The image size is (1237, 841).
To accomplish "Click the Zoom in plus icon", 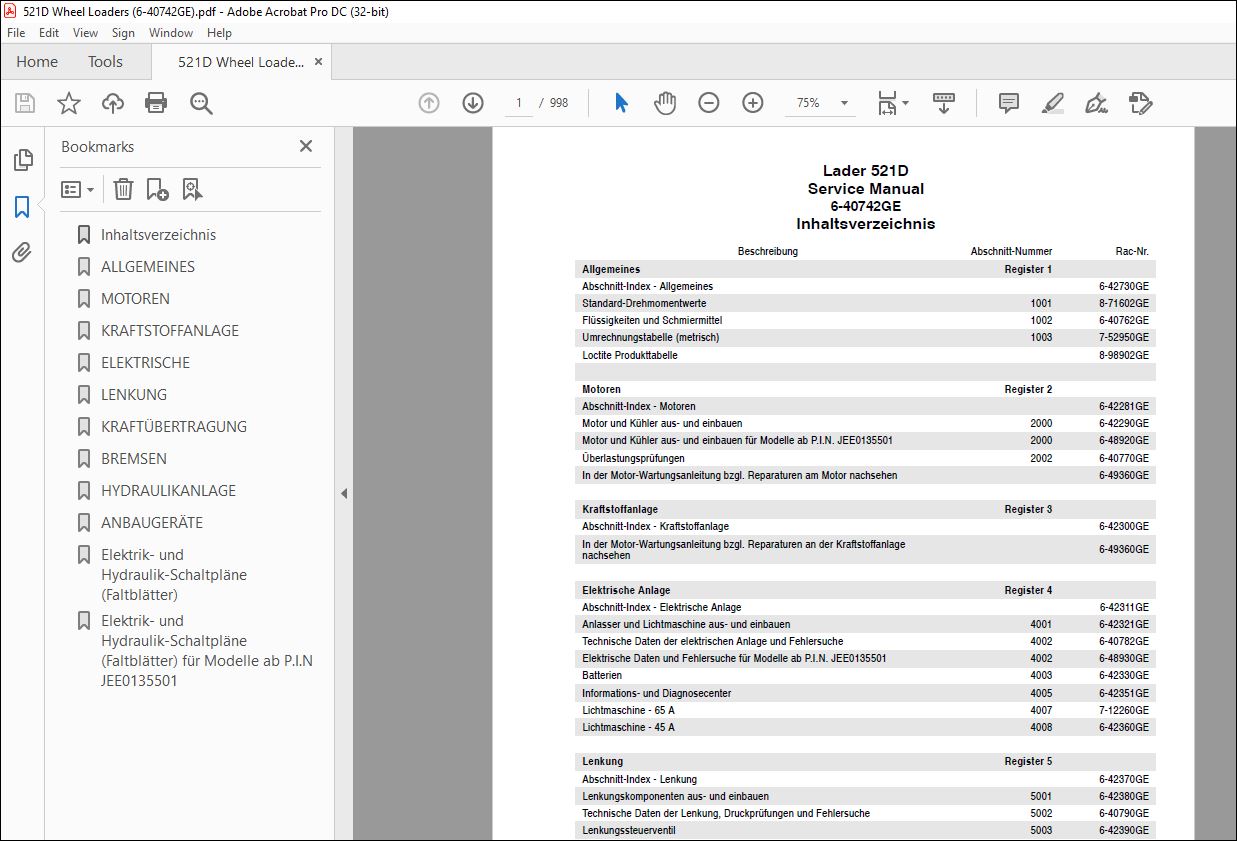I will (753, 103).
